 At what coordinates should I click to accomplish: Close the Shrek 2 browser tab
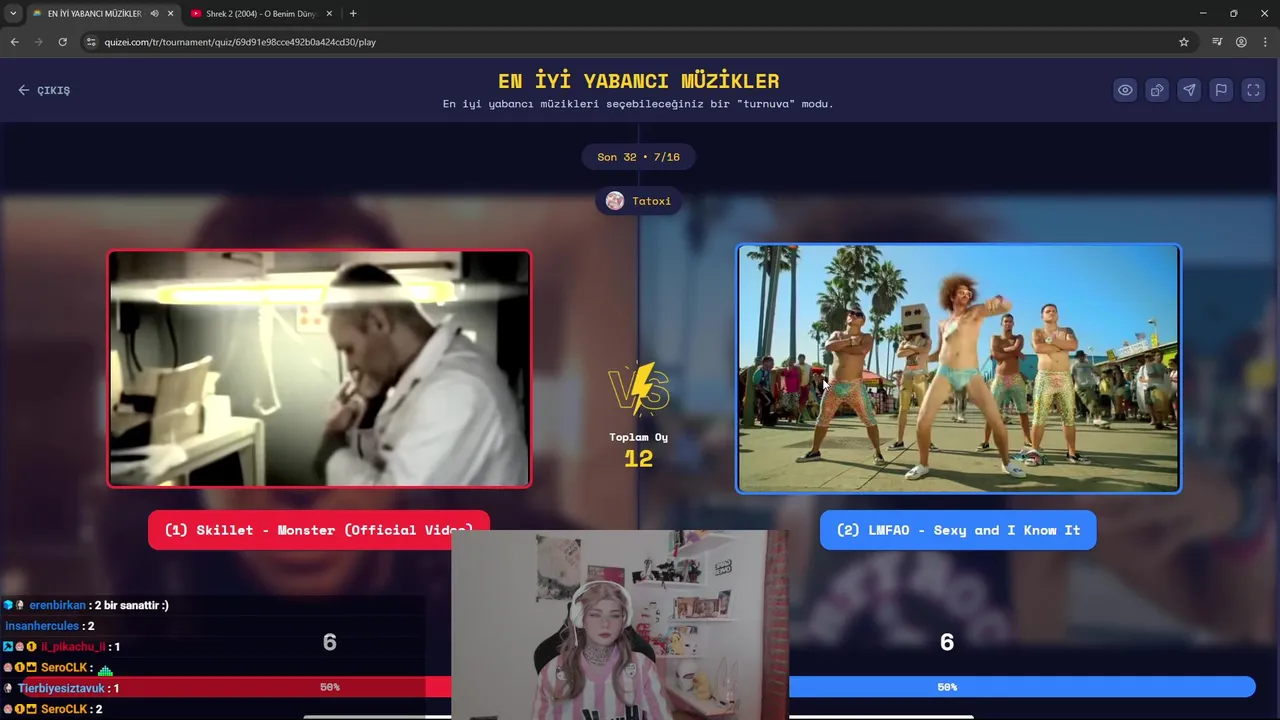point(329,13)
